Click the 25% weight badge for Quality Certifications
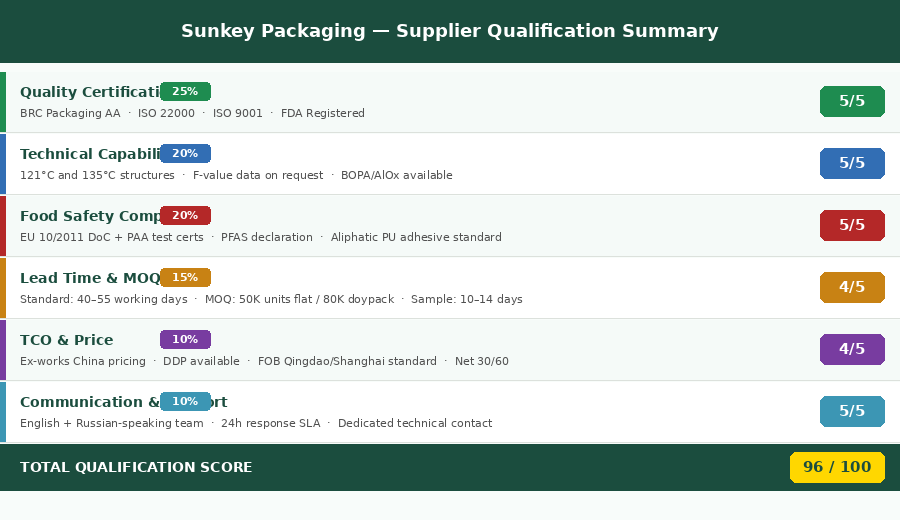 [185, 92]
